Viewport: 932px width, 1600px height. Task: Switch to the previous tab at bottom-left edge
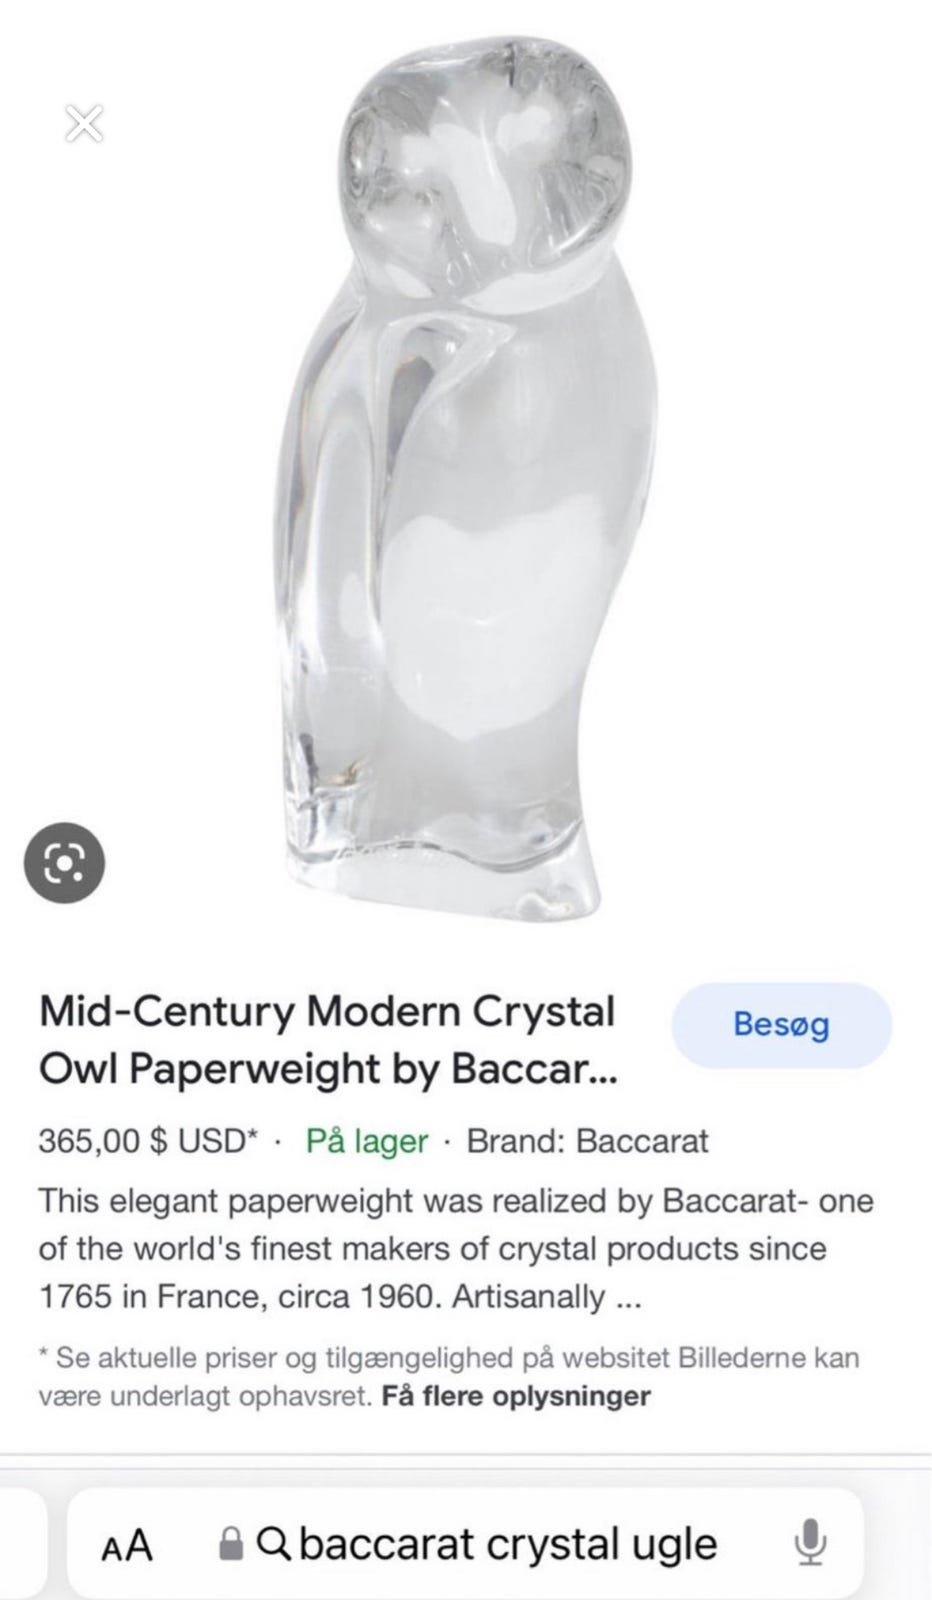(x=22, y=1545)
